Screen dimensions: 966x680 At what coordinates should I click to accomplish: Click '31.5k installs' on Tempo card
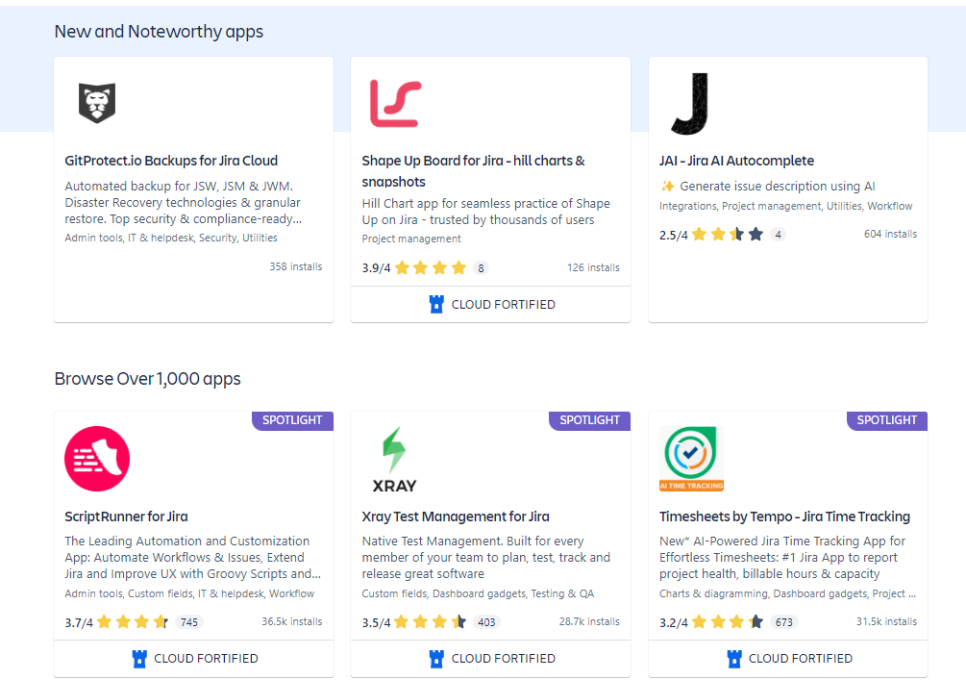point(887,621)
